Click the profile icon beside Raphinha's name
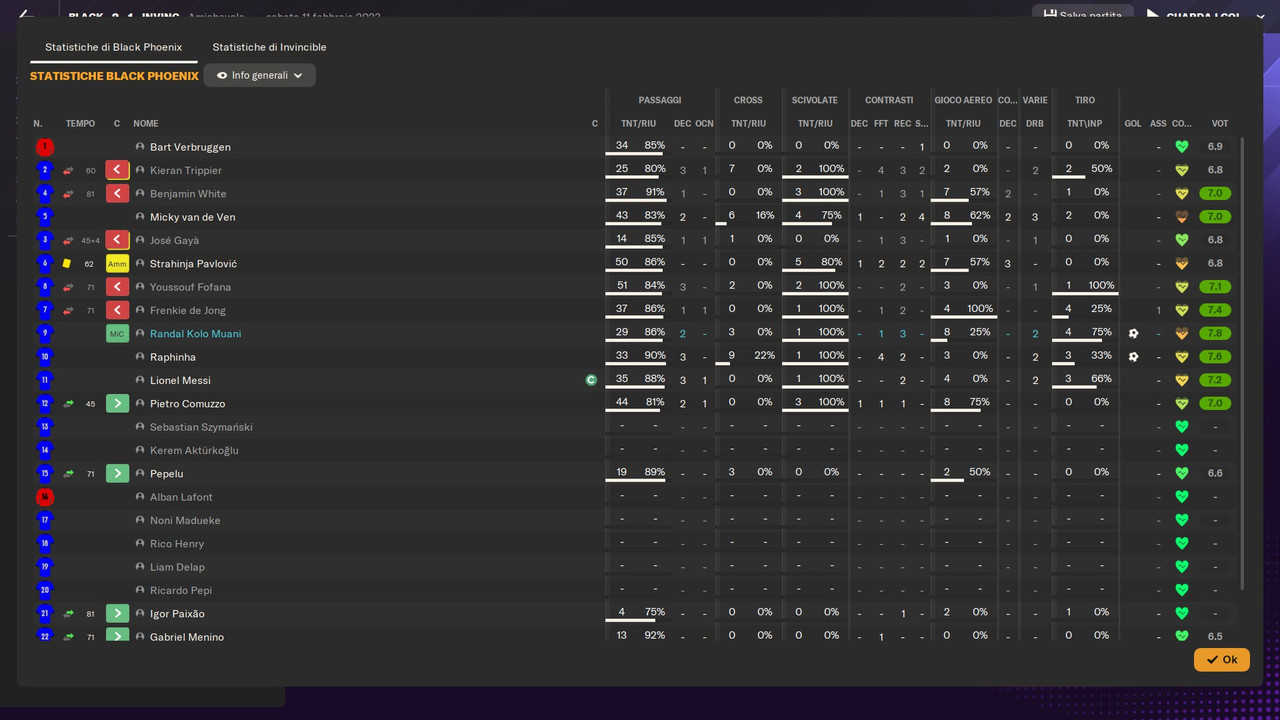This screenshot has width=1280, height=720. (140, 357)
